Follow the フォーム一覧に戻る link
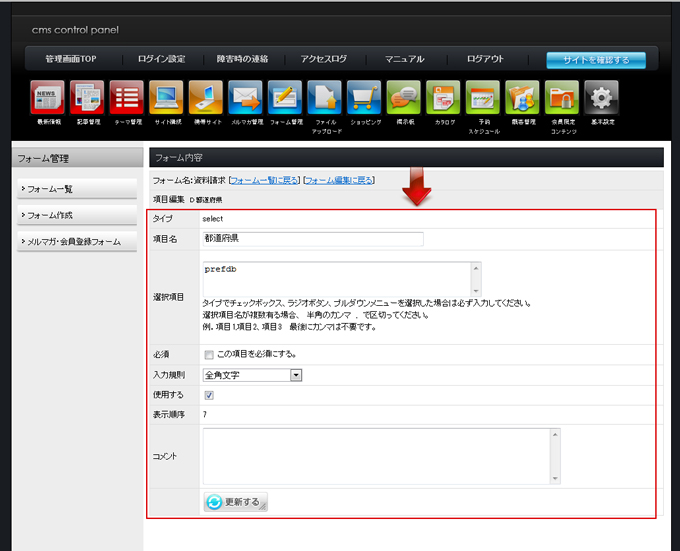This screenshot has width=680, height=551. click(264, 180)
